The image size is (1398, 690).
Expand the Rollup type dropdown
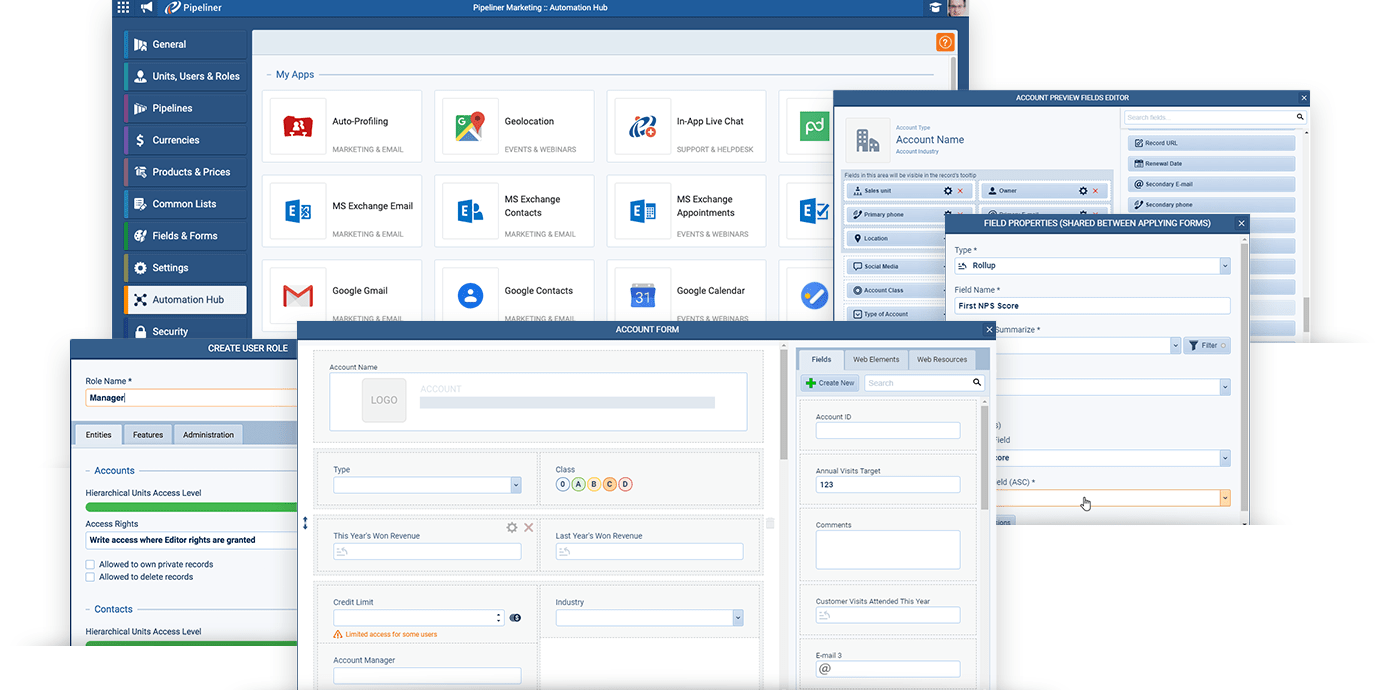(1225, 266)
